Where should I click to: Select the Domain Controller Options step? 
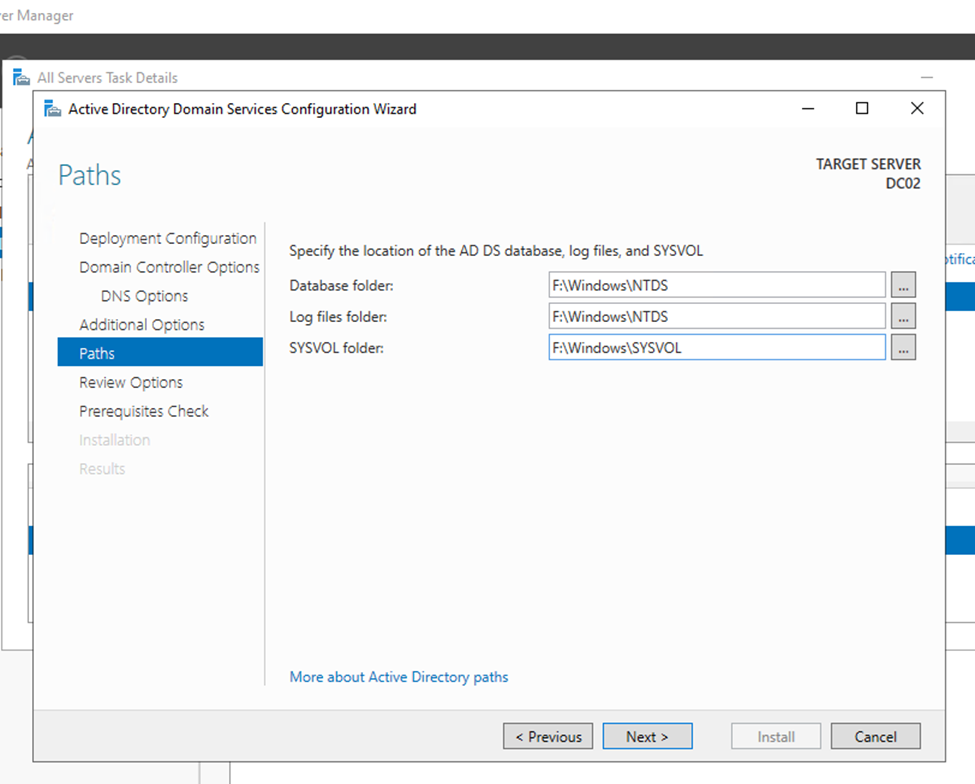169,267
